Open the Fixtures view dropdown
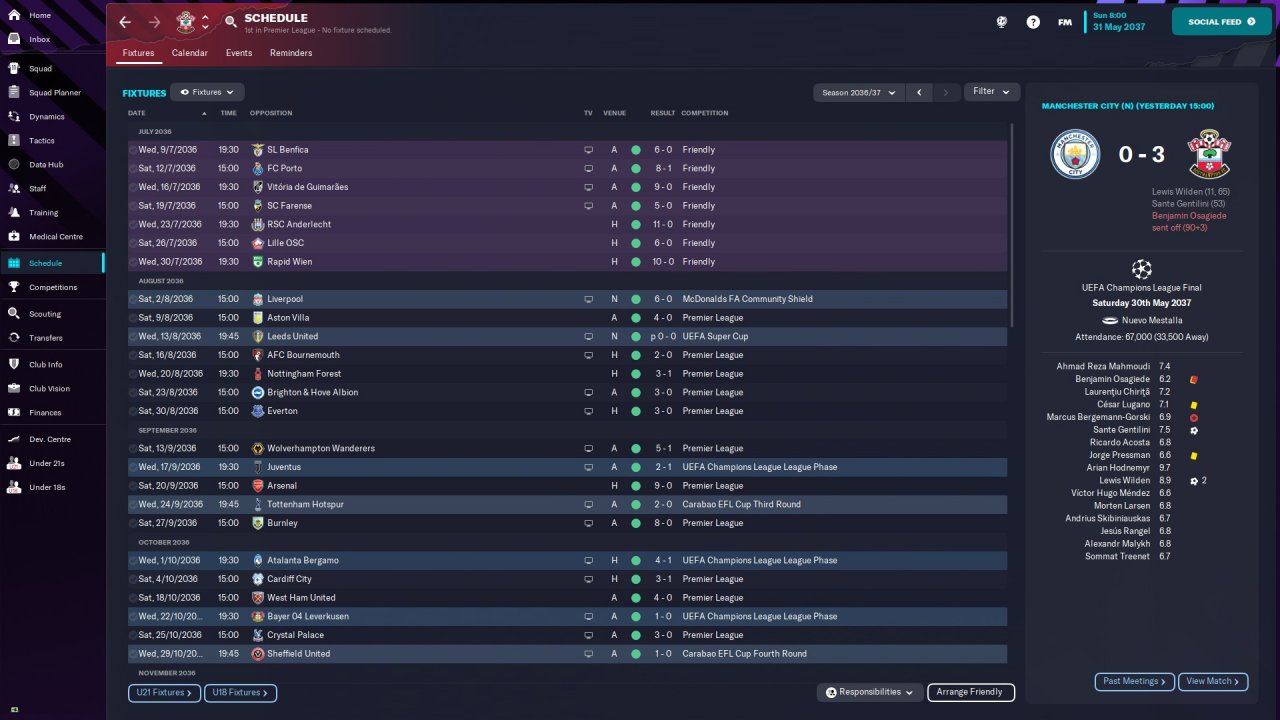Viewport: 1280px width, 720px height. (x=207, y=92)
